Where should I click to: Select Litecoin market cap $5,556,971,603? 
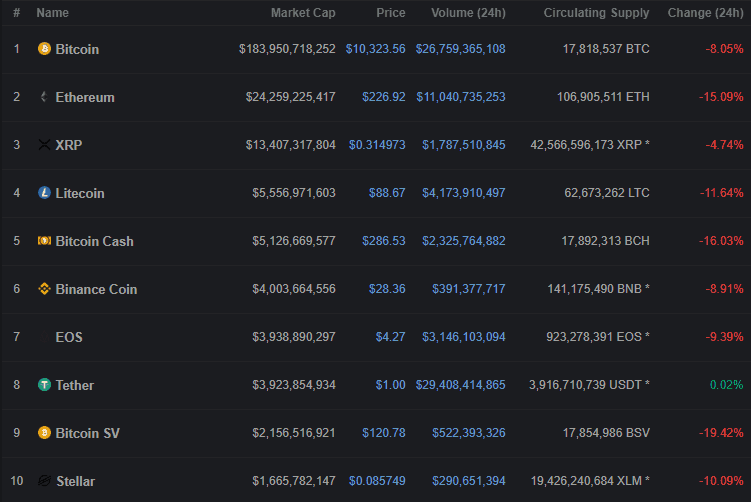coord(294,193)
